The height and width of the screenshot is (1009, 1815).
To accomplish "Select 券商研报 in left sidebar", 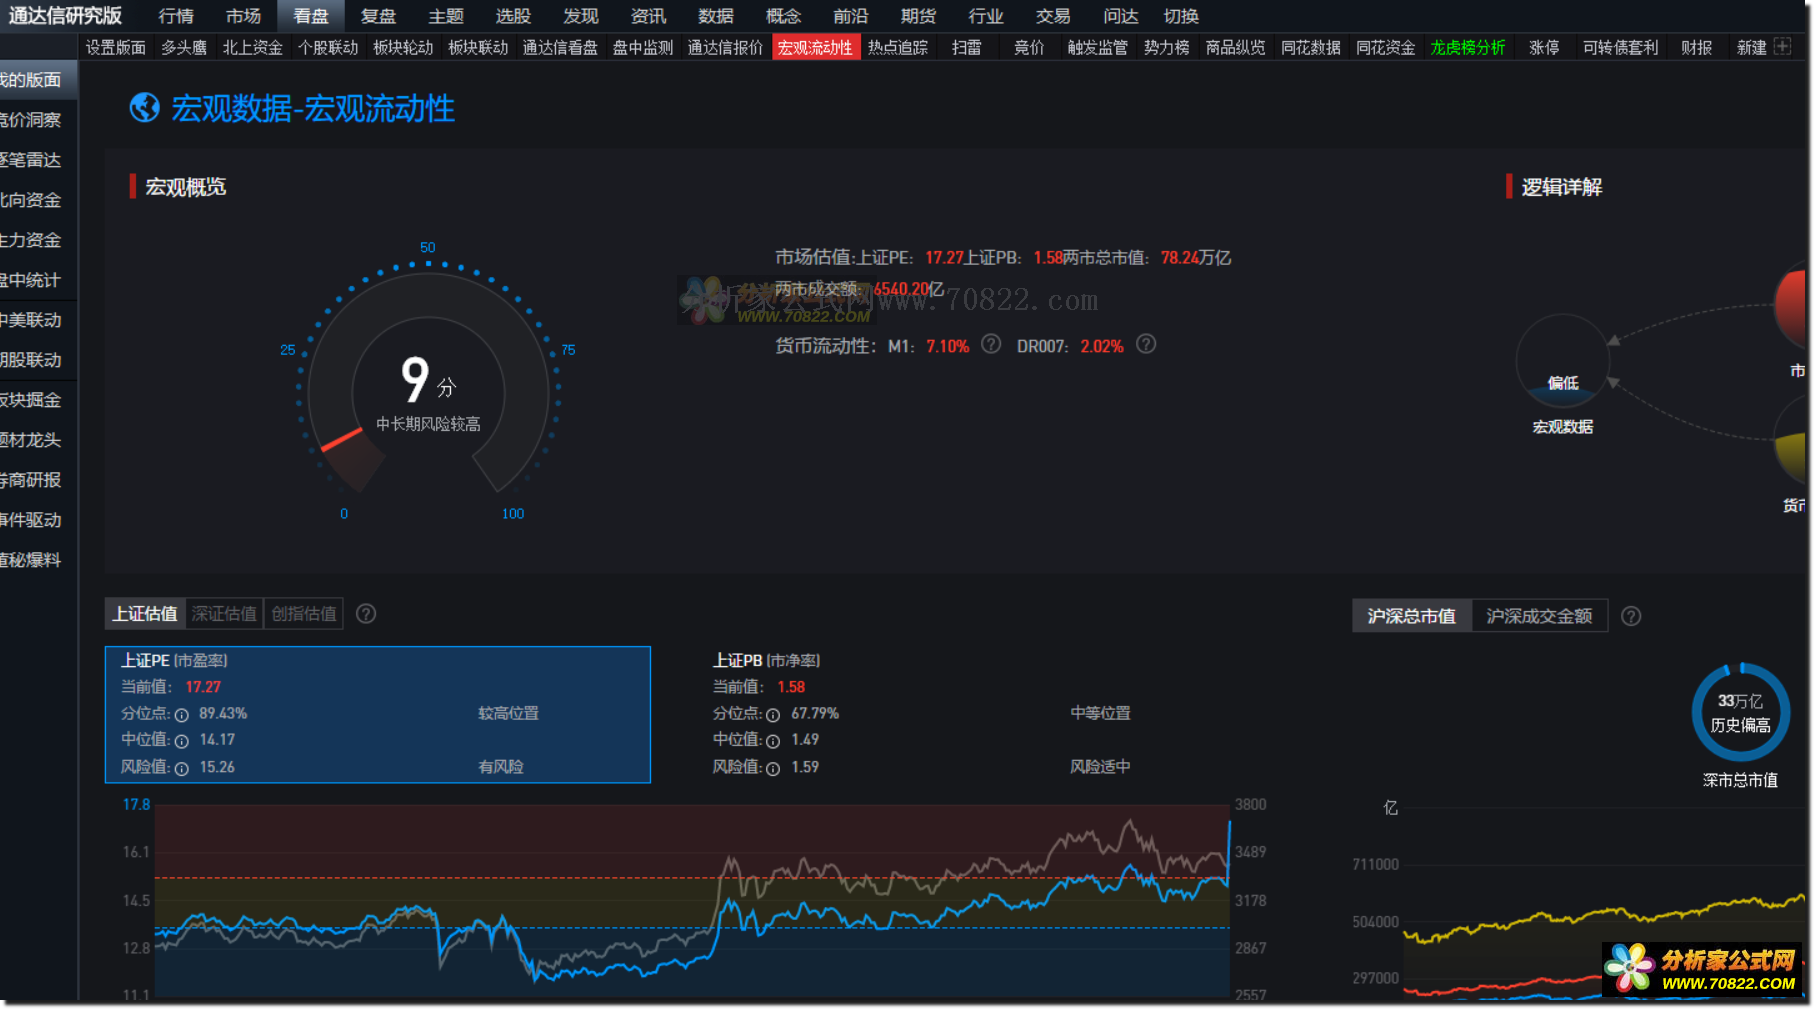I will click(38, 480).
